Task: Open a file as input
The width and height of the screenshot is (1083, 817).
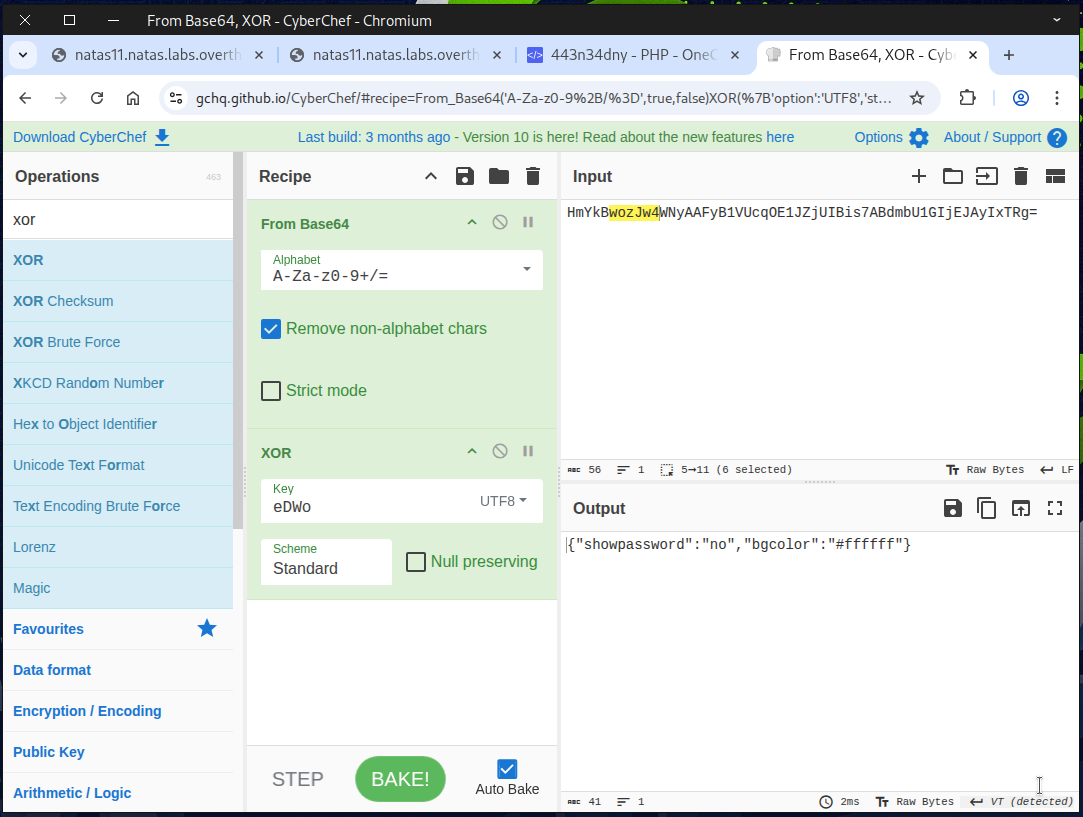Action: pyautogui.click(x=952, y=177)
